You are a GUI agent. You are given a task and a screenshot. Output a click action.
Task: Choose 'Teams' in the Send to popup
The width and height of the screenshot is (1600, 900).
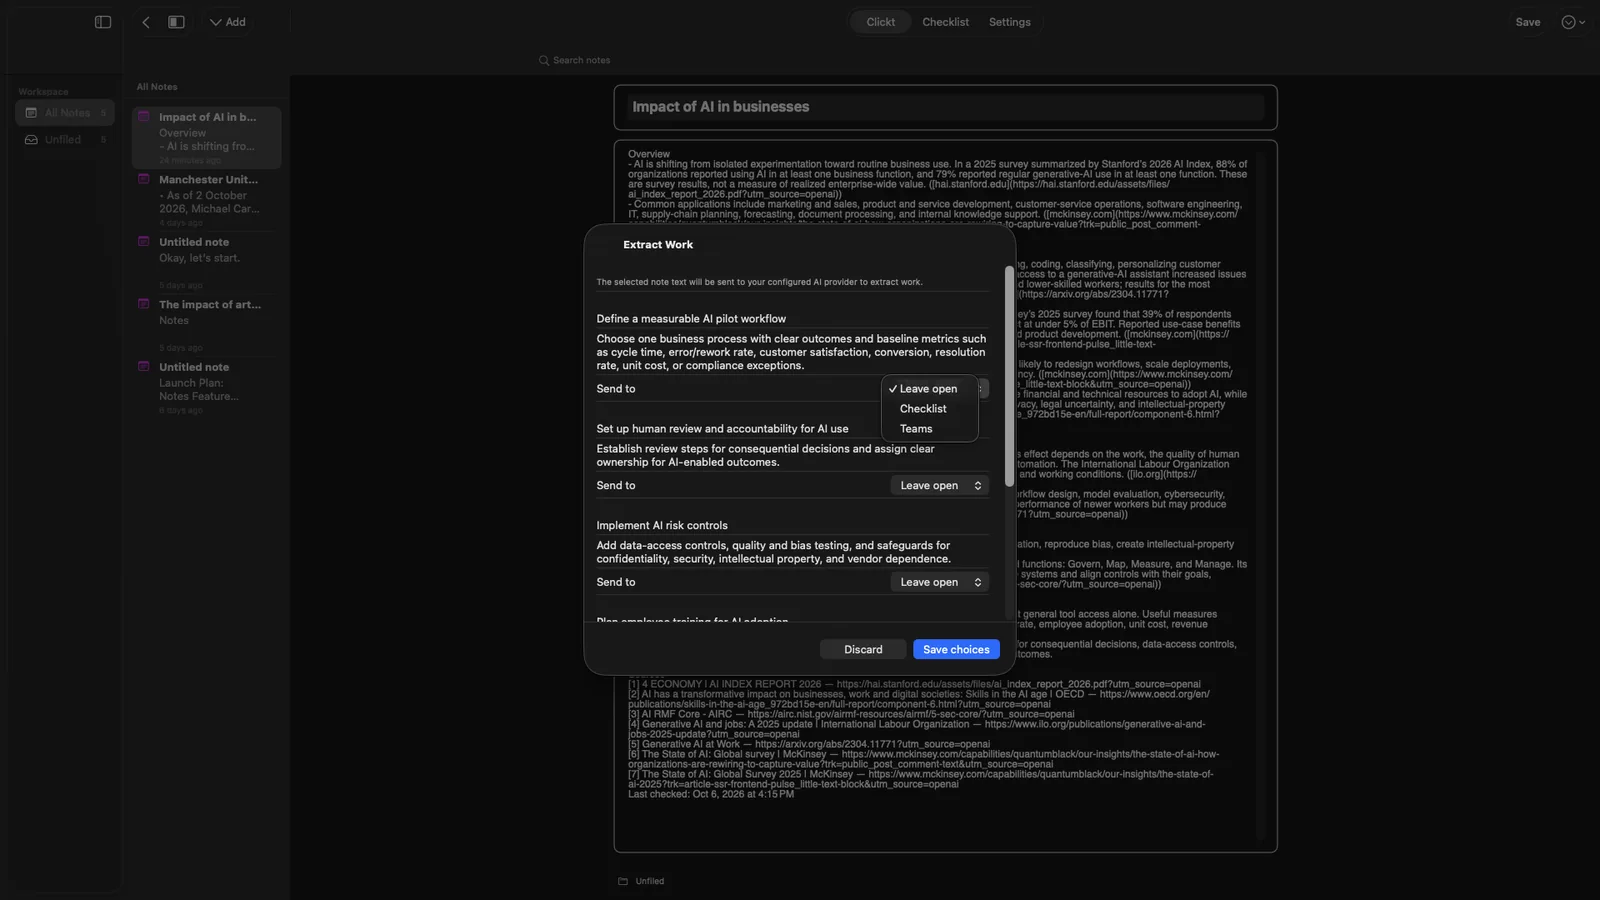tap(916, 429)
